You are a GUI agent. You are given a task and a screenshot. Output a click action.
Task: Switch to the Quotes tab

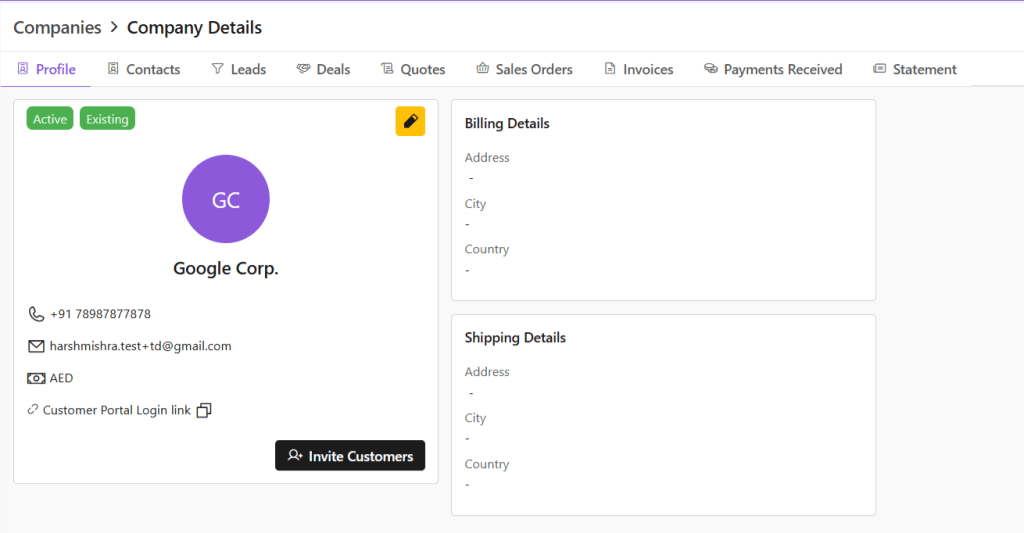[x=412, y=69]
